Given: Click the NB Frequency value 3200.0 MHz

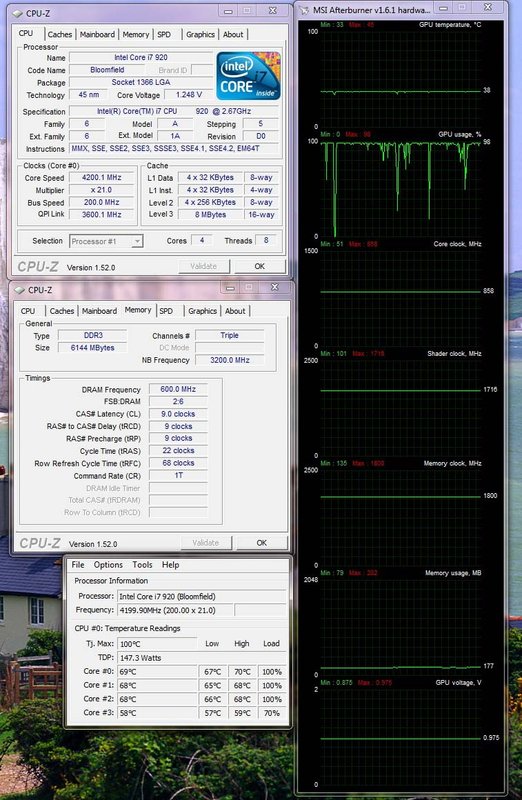Looking at the screenshot, I should (x=230, y=360).
